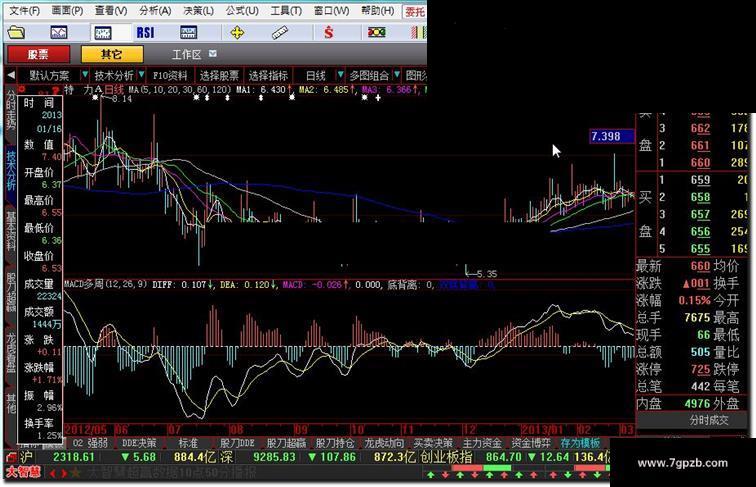The height and width of the screenshot is (487, 756).
Task: Open the 公式(U) menu
Action: tap(242, 10)
